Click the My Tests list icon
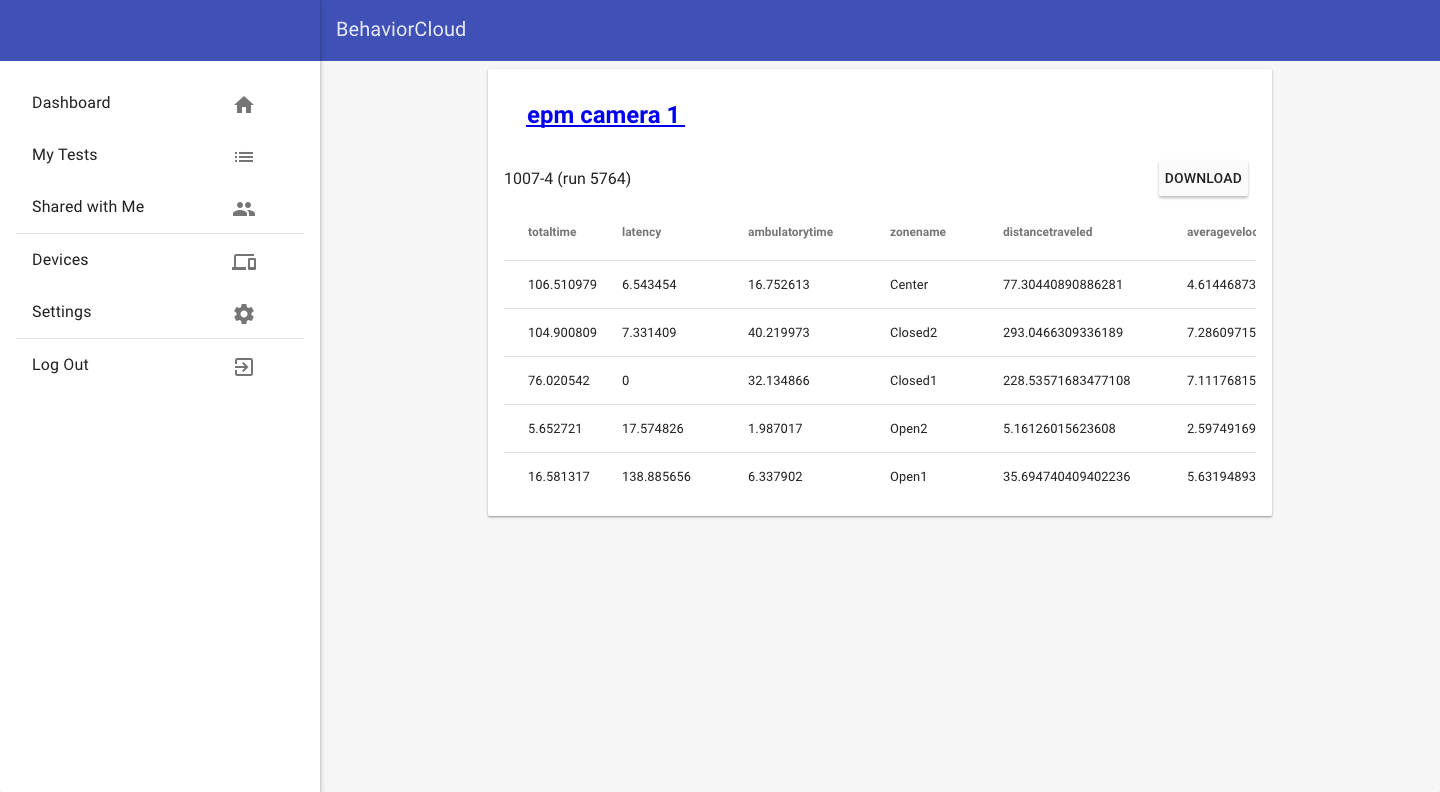 click(x=244, y=157)
